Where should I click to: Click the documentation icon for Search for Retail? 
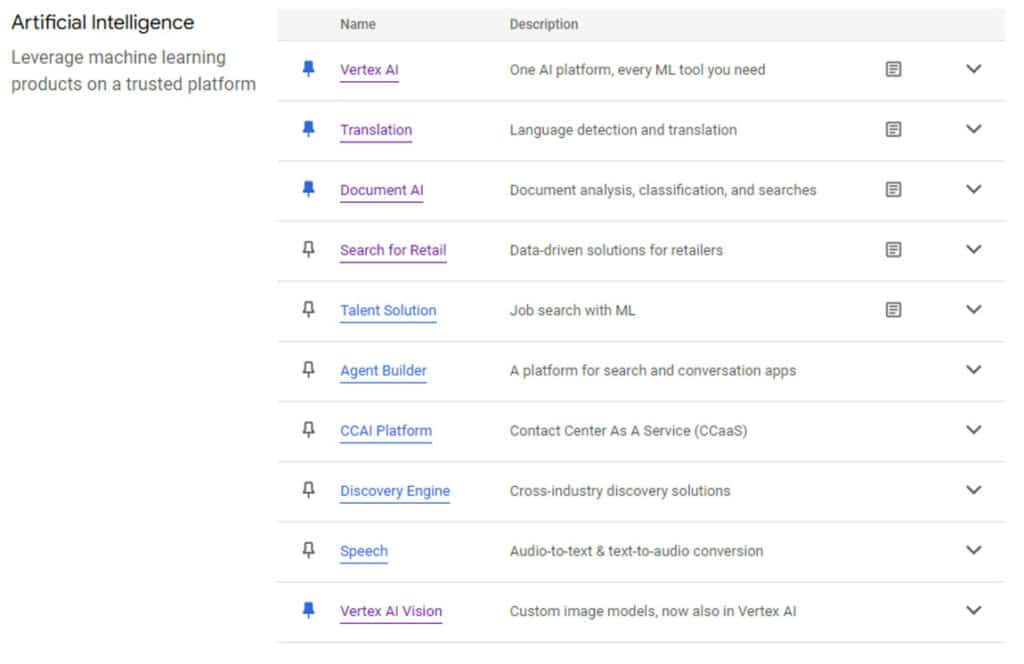coord(893,250)
